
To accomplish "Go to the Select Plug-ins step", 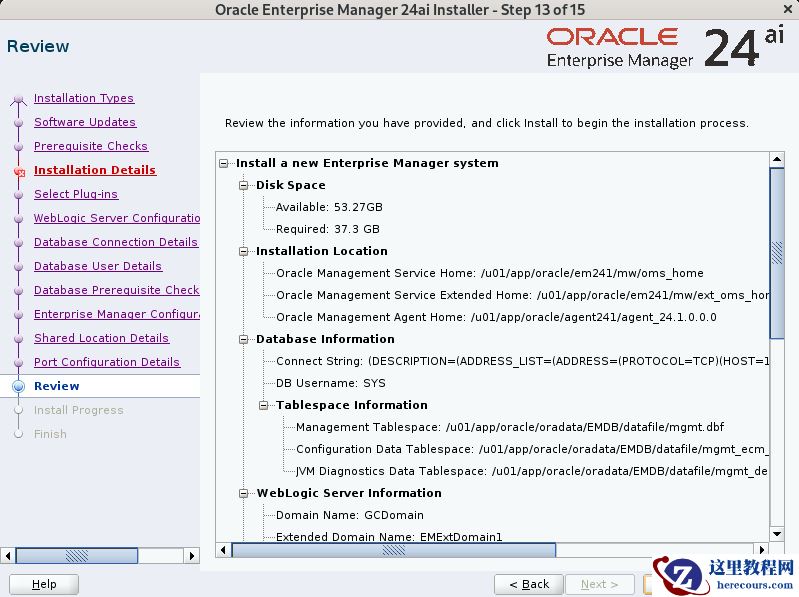I will point(75,194).
